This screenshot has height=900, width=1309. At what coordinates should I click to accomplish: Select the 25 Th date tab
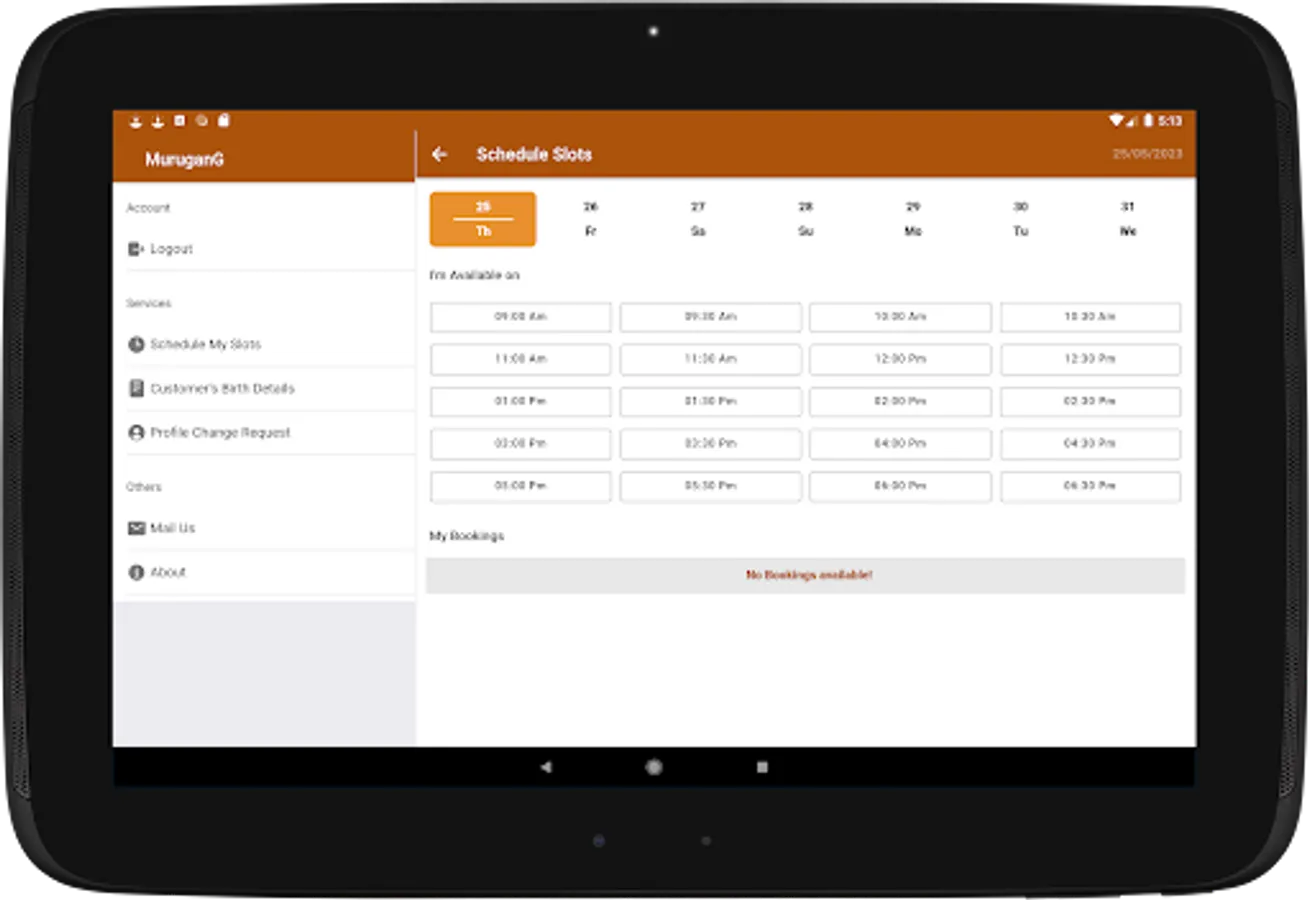point(483,219)
